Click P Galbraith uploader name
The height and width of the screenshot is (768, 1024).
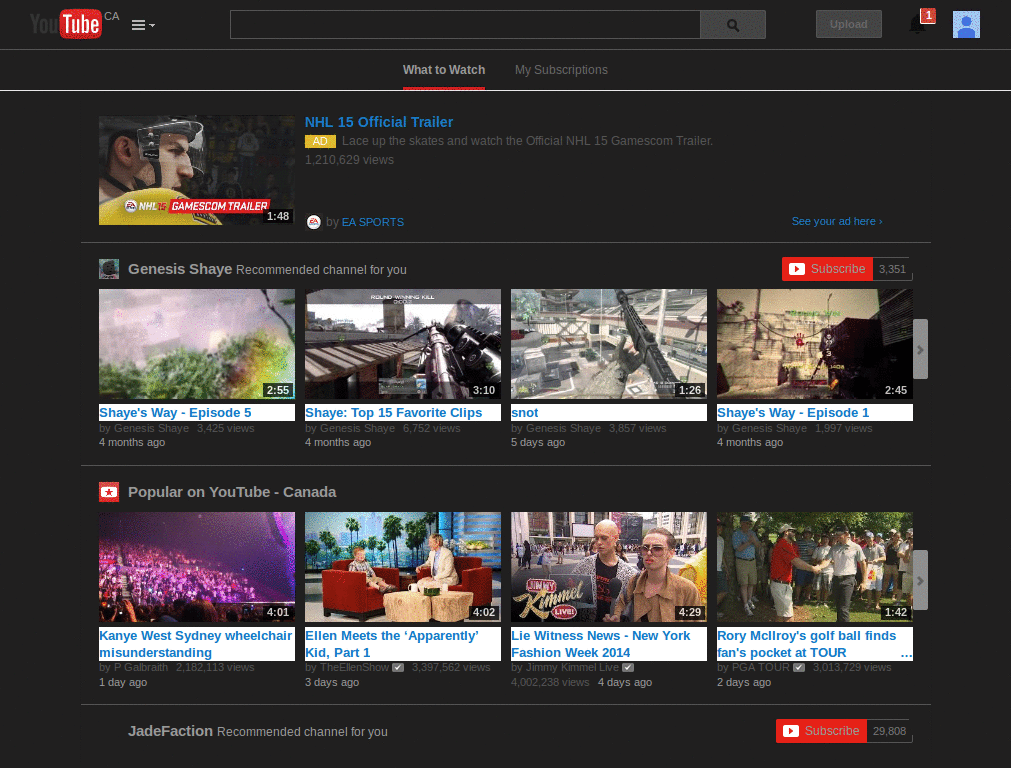click(140, 667)
